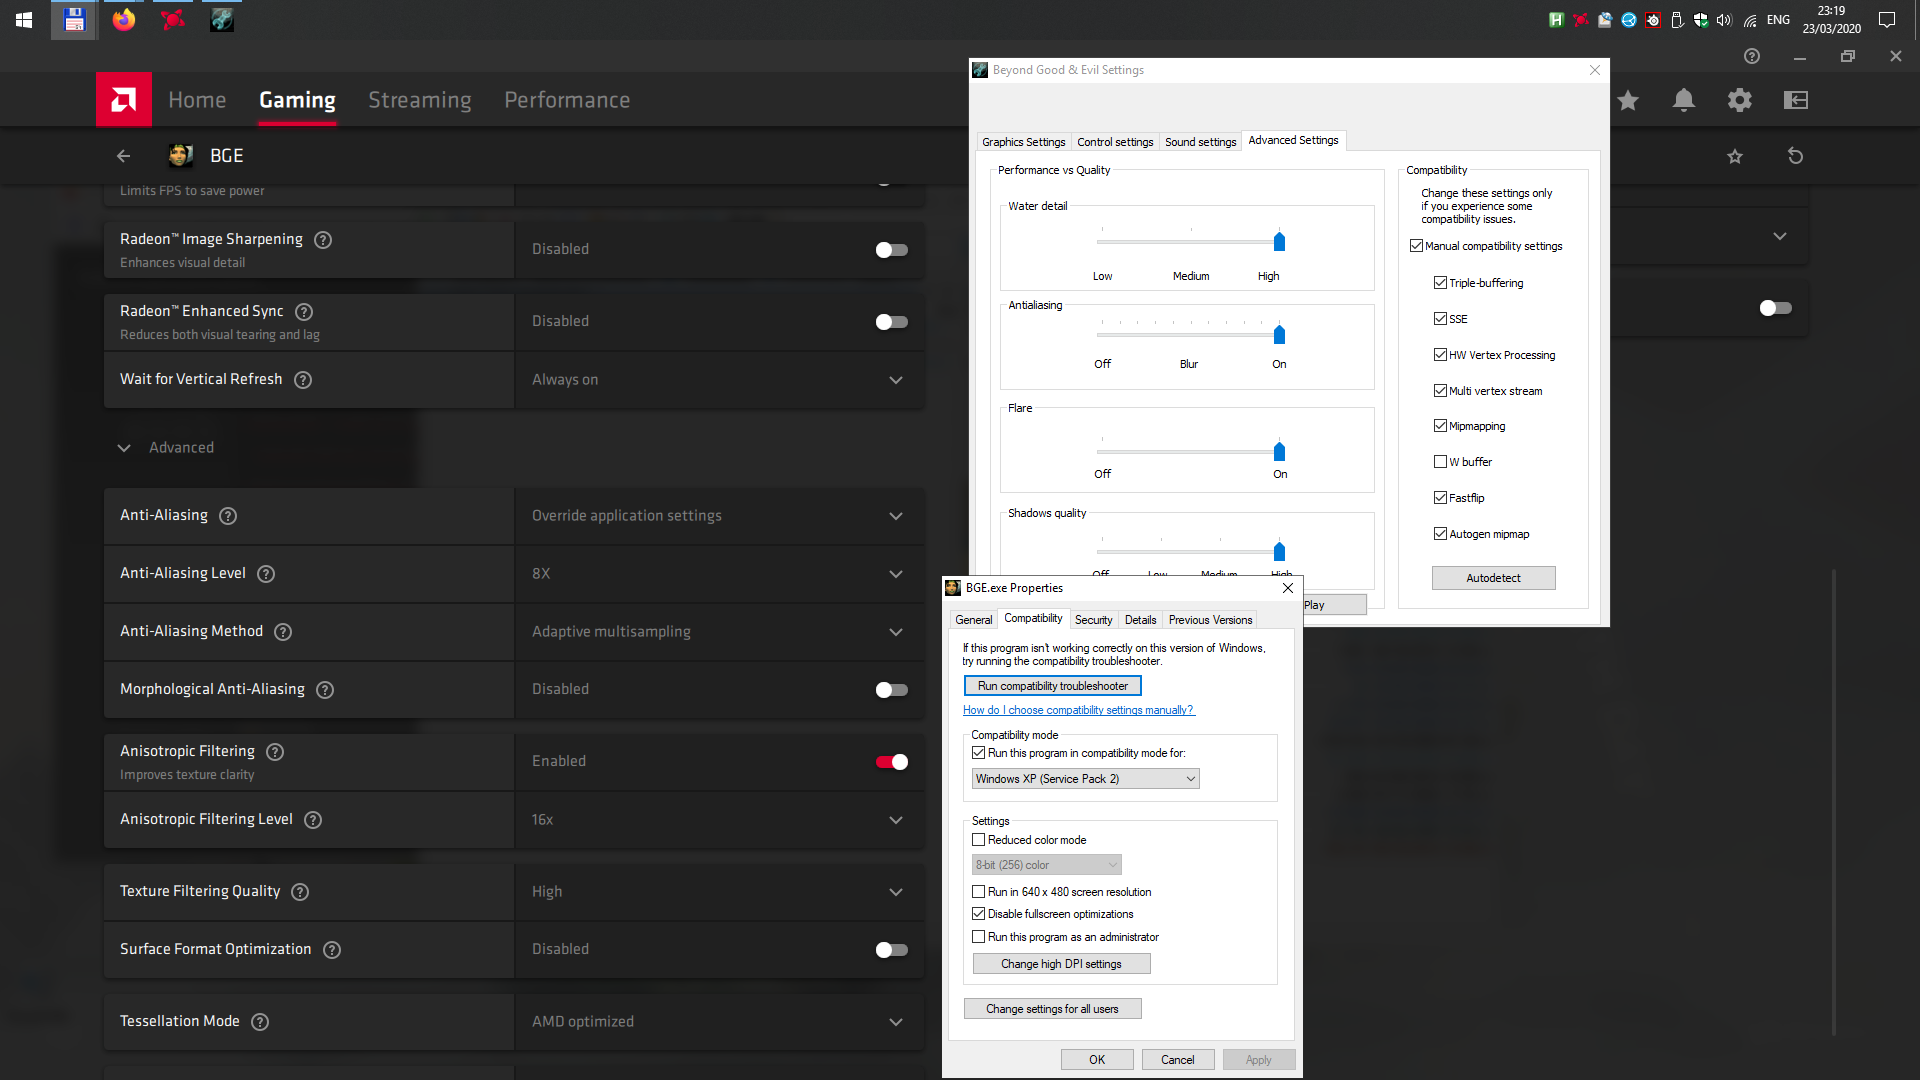Screen dimensions: 1920x1080
Task: Open Security tab in BGE.exe Properties
Action: click(x=1093, y=620)
